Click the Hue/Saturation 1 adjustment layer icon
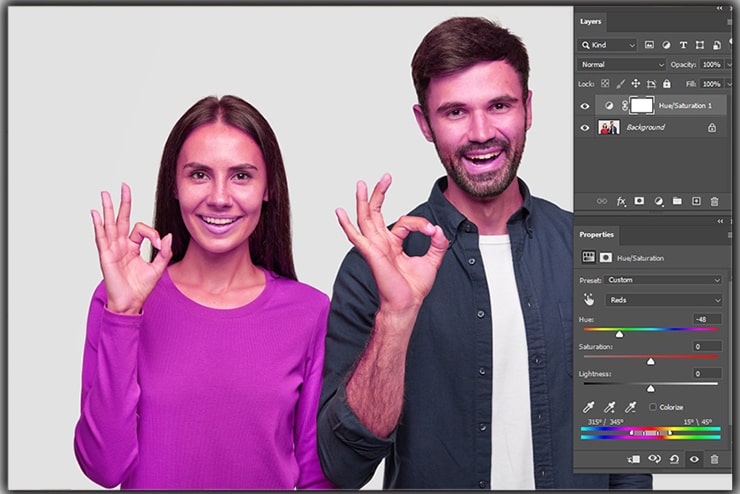This screenshot has width=740, height=494. [609, 106]
